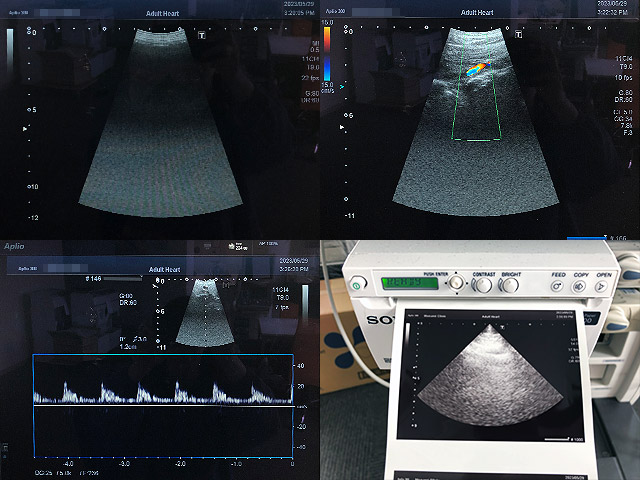The width and height of the screenshot is (640, 480).
Task: Tap the COPY button on the printer
Action: pyautogui.click(x=579, y=287)
